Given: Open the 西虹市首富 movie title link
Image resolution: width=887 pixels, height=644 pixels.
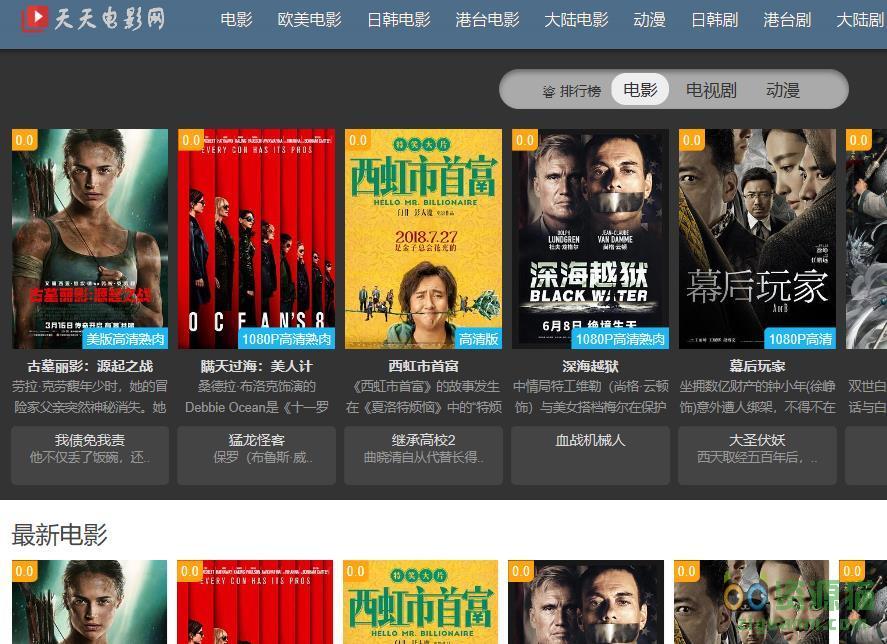Looking at the screenshot, I should (423, 366).
